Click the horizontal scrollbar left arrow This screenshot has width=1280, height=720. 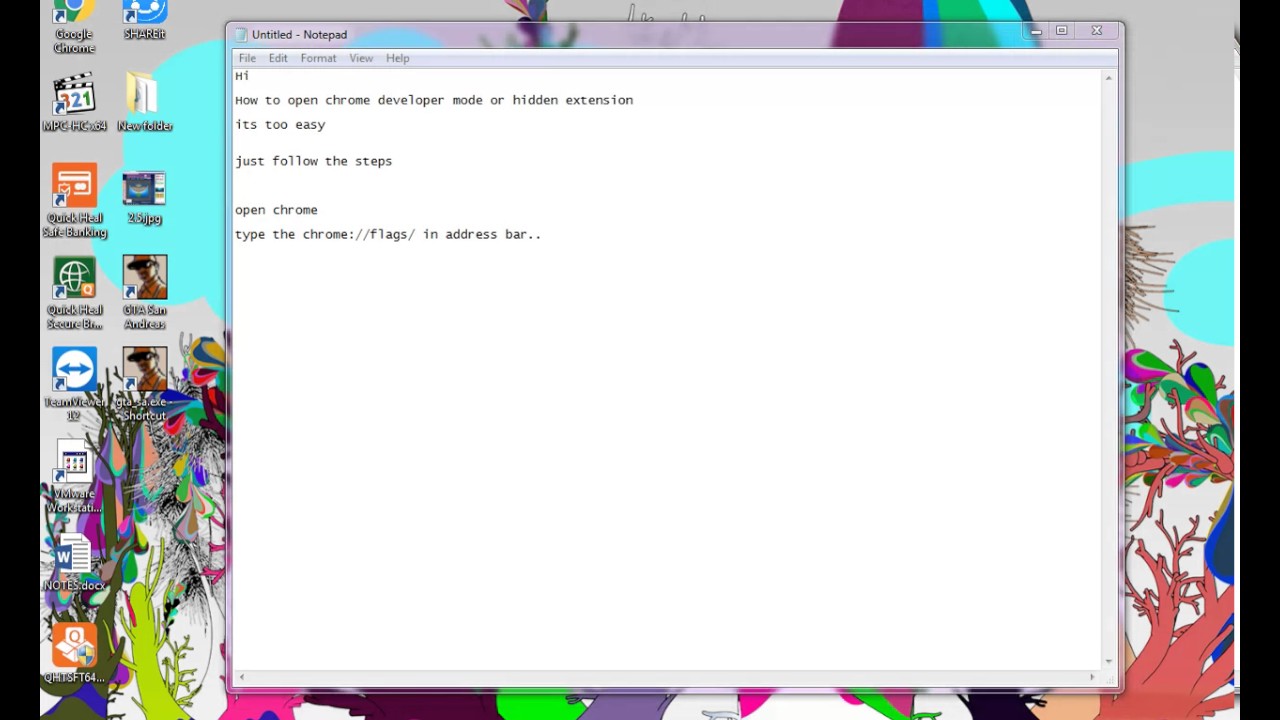point(240,677)
